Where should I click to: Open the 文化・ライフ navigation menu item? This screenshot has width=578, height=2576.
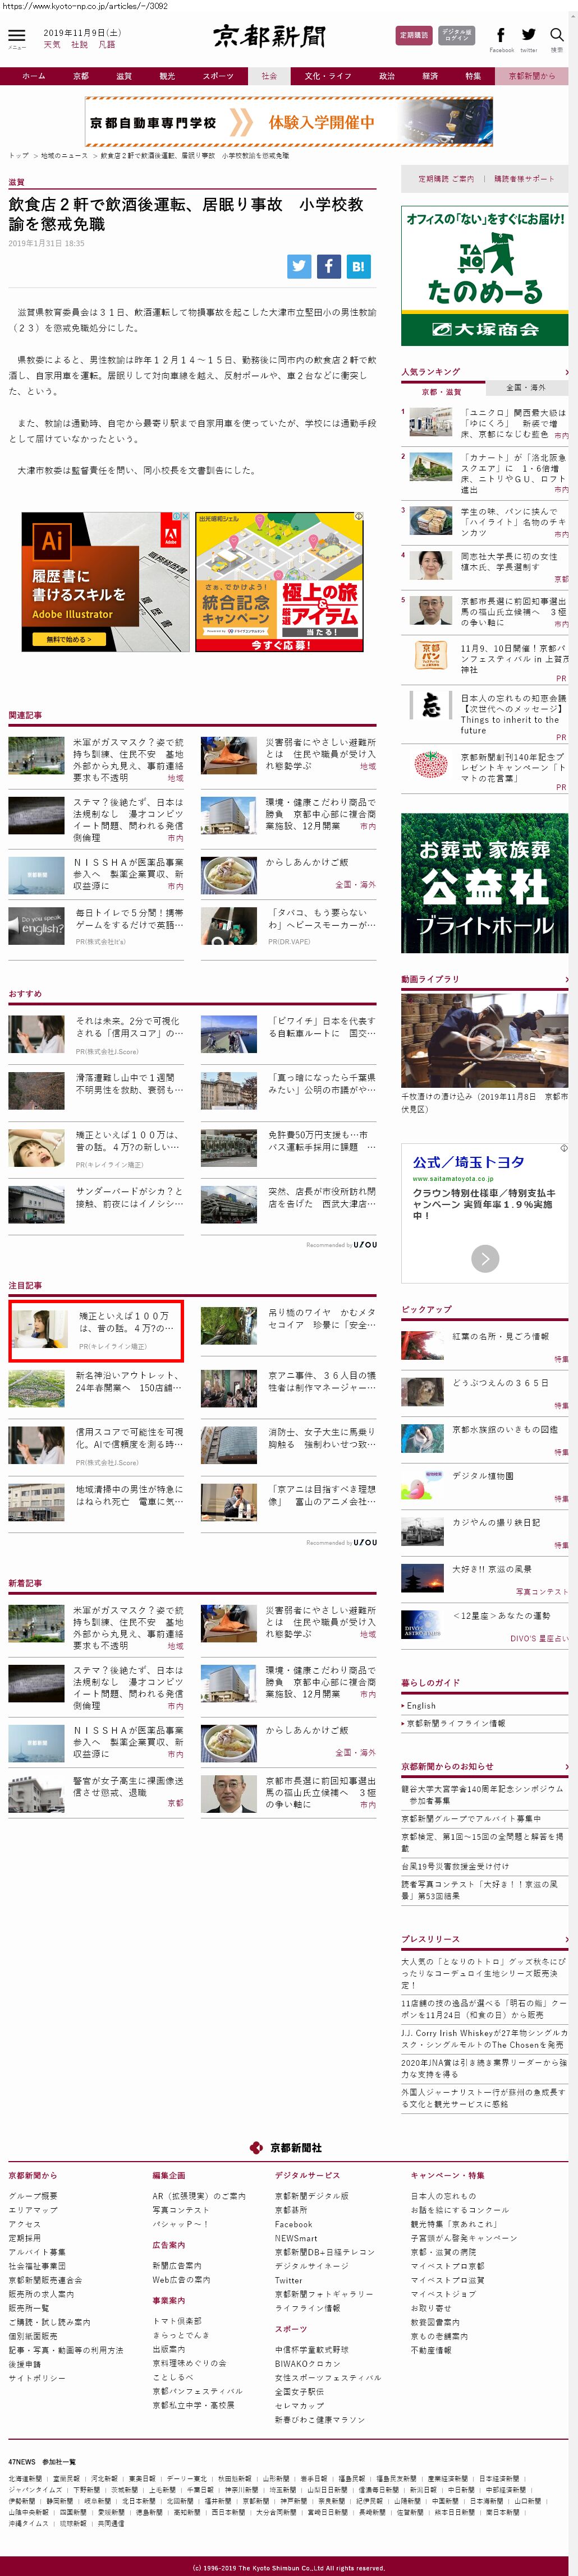point(328,76)
